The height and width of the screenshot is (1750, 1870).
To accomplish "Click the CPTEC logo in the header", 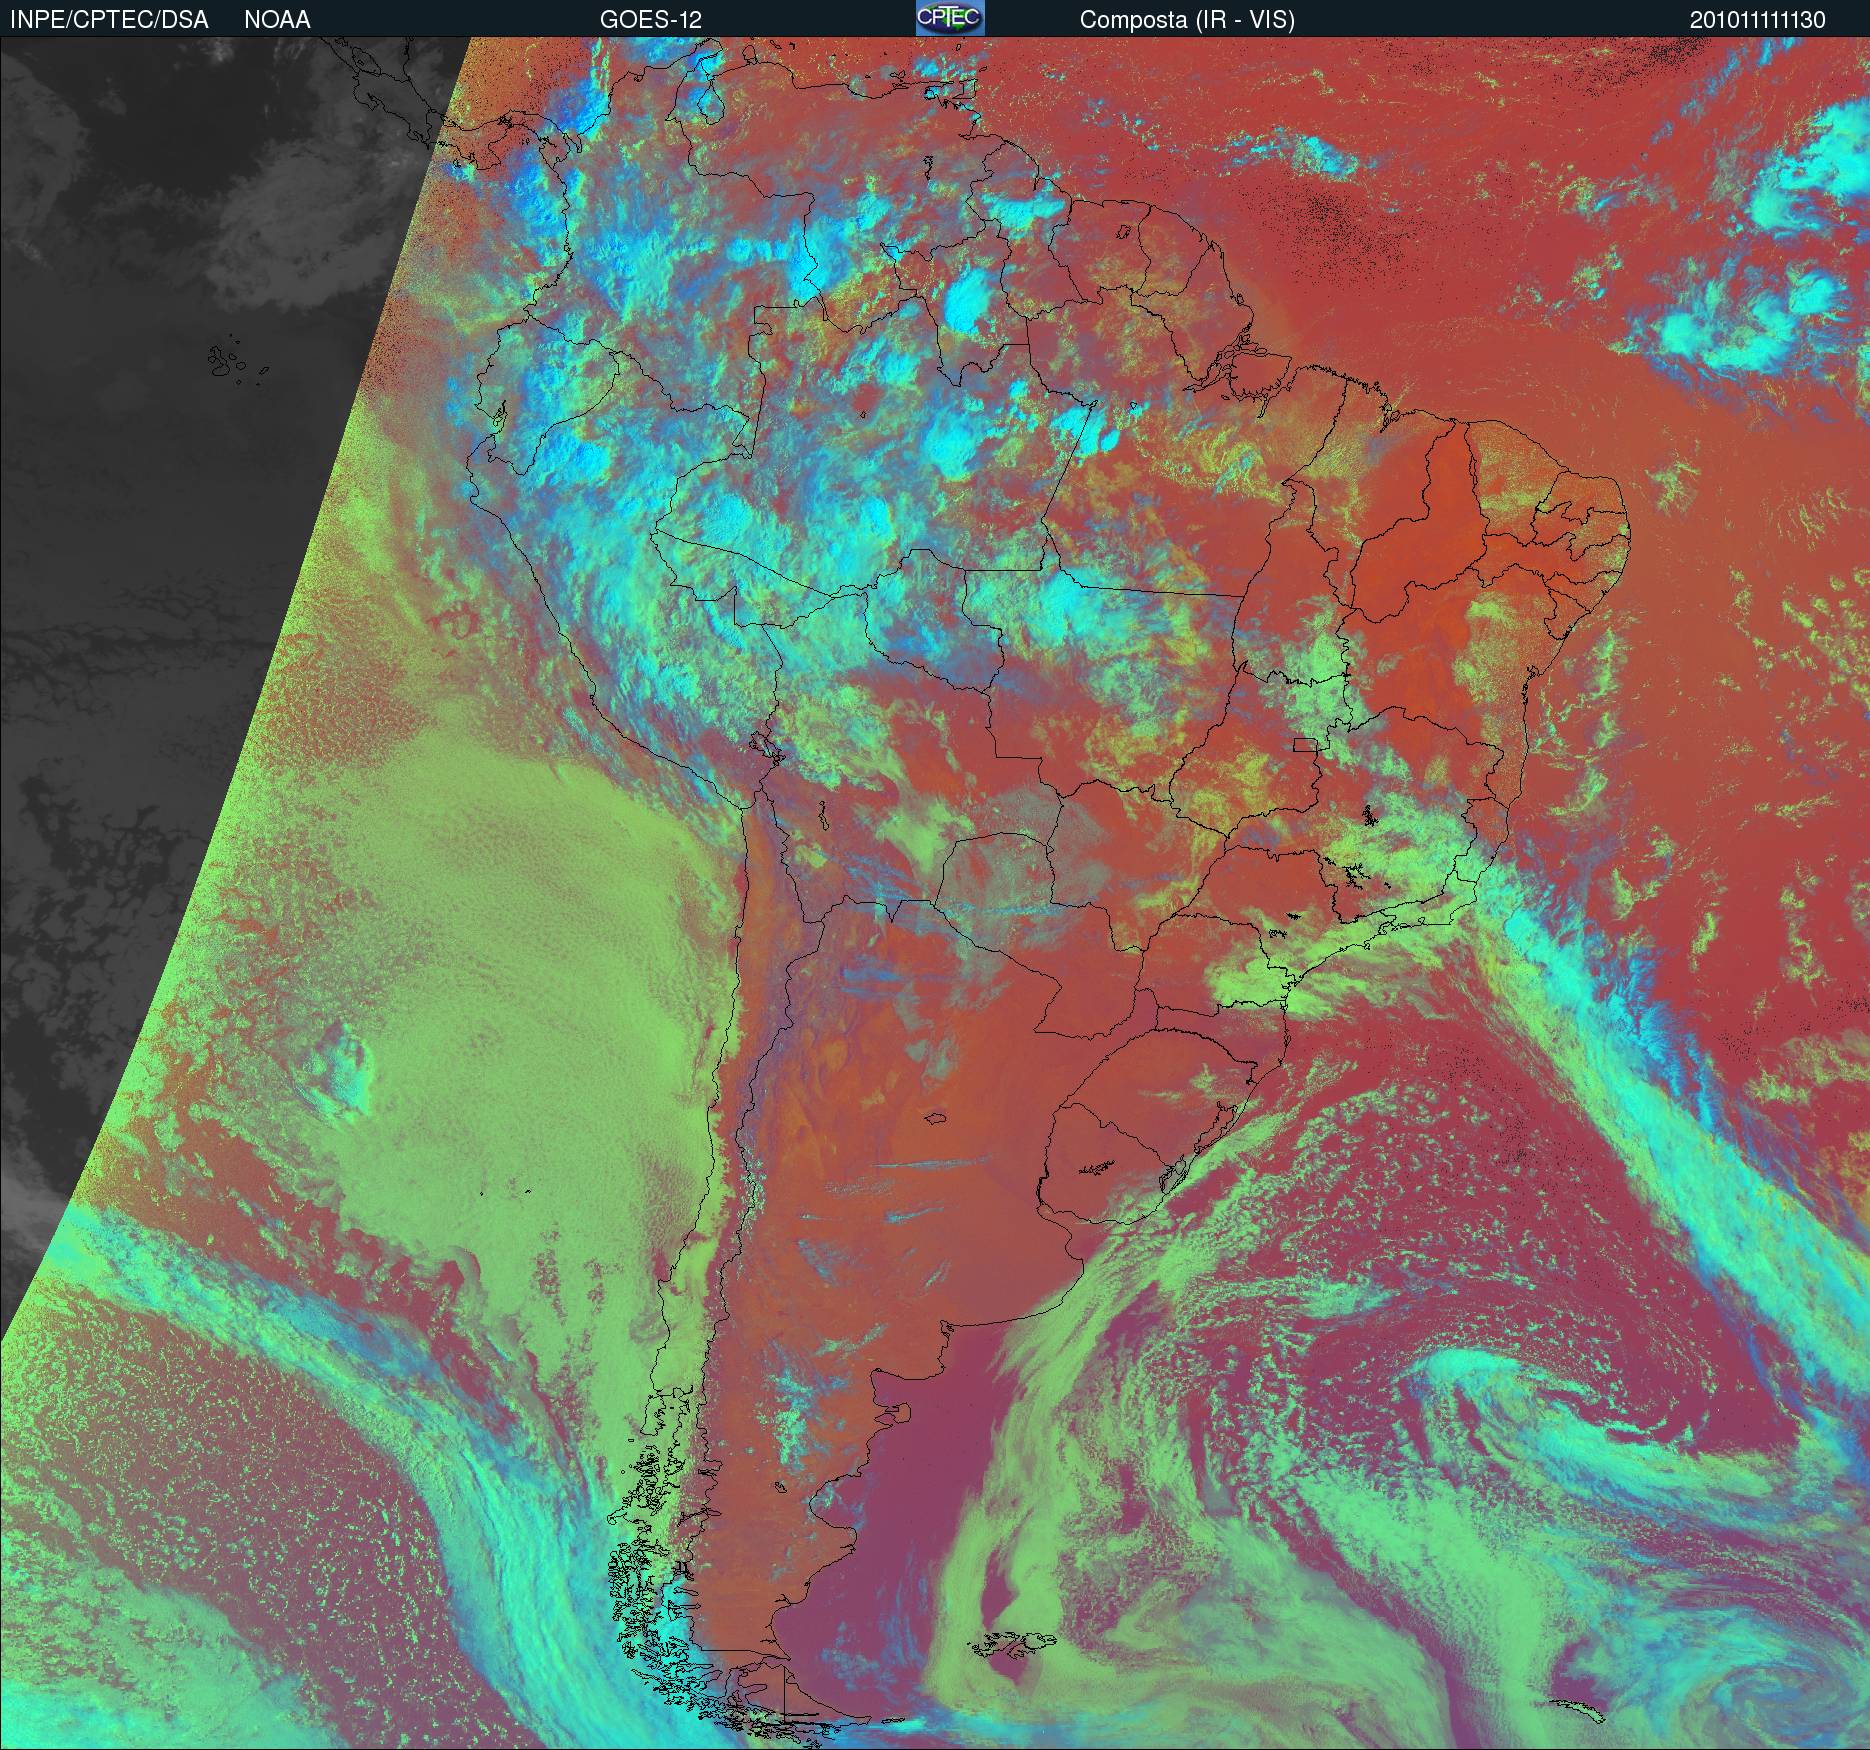I will coord(950,18).
